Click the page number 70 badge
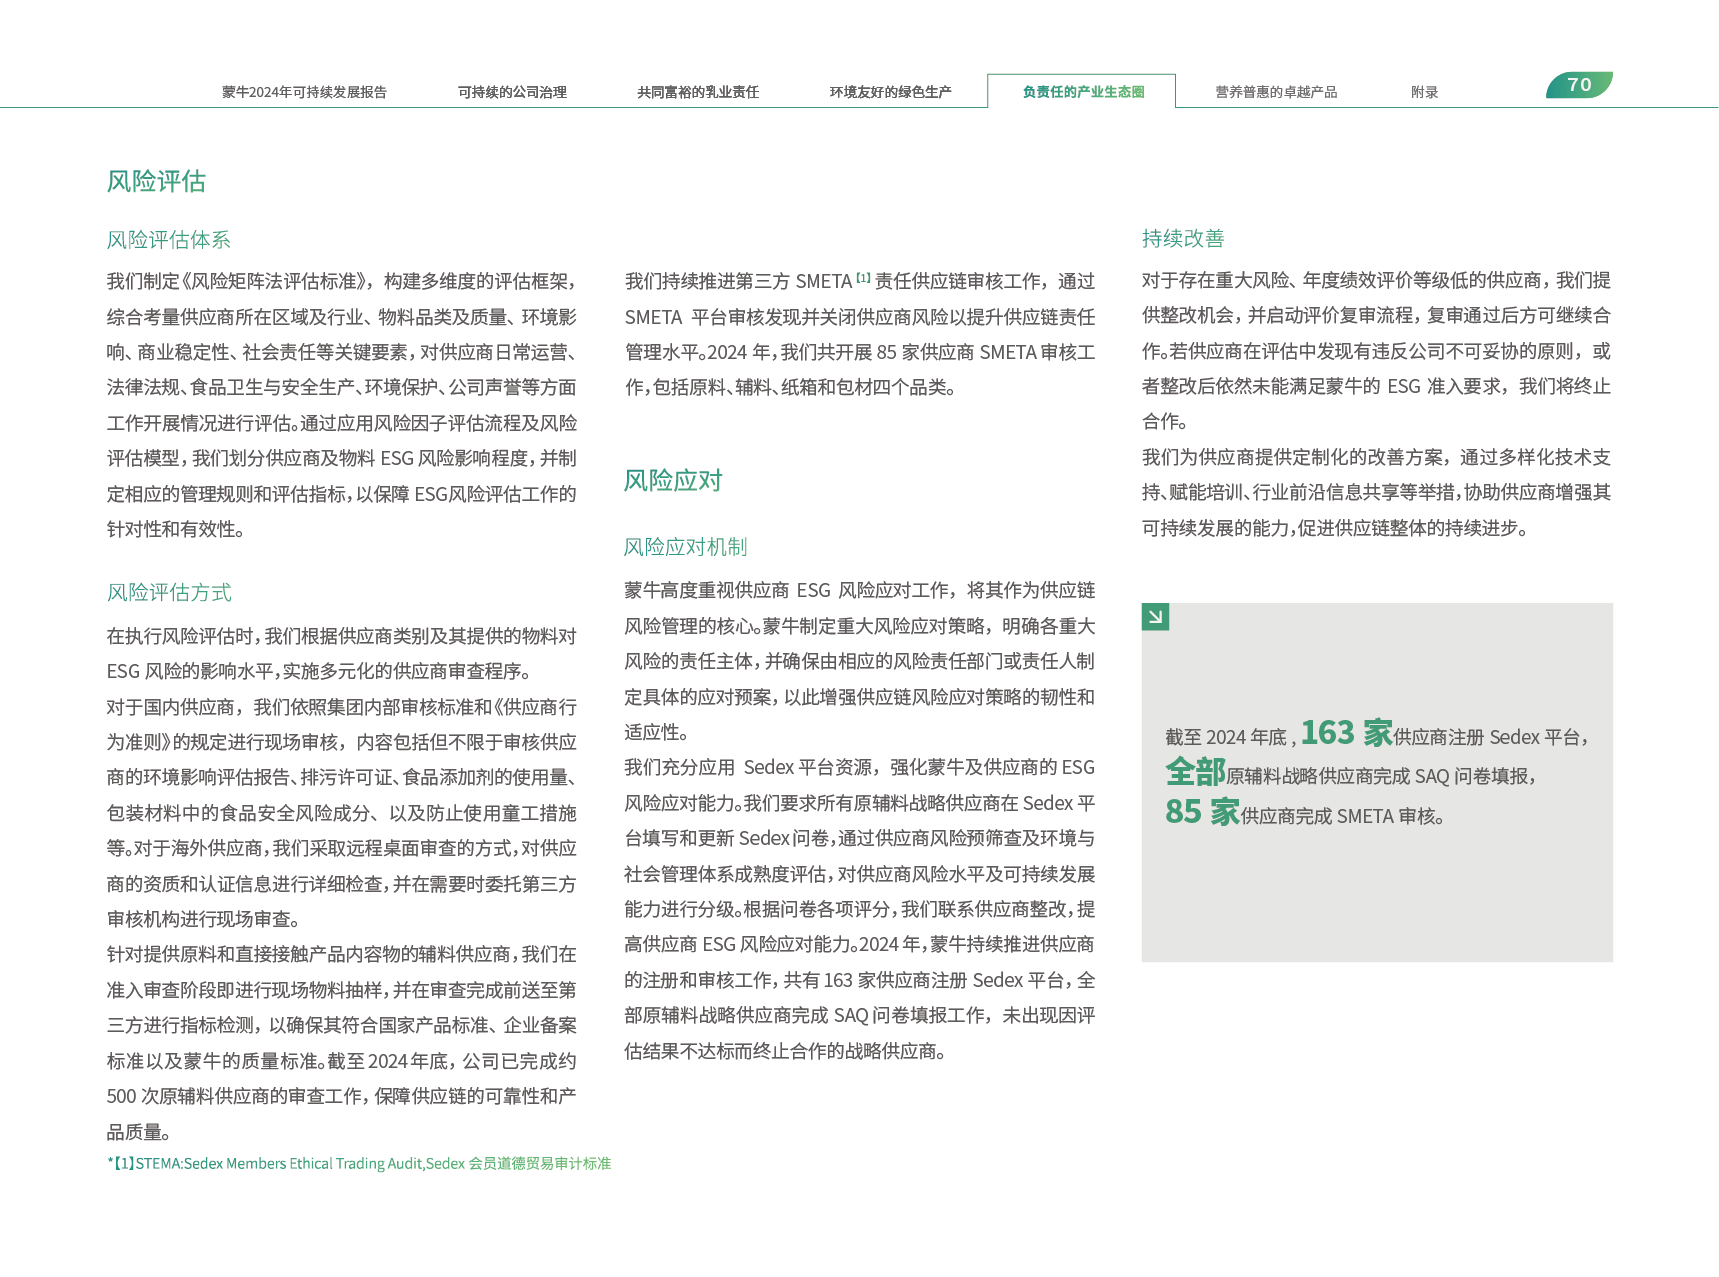This screenshot has height=1277, width=1719. tap(1579, 85)
